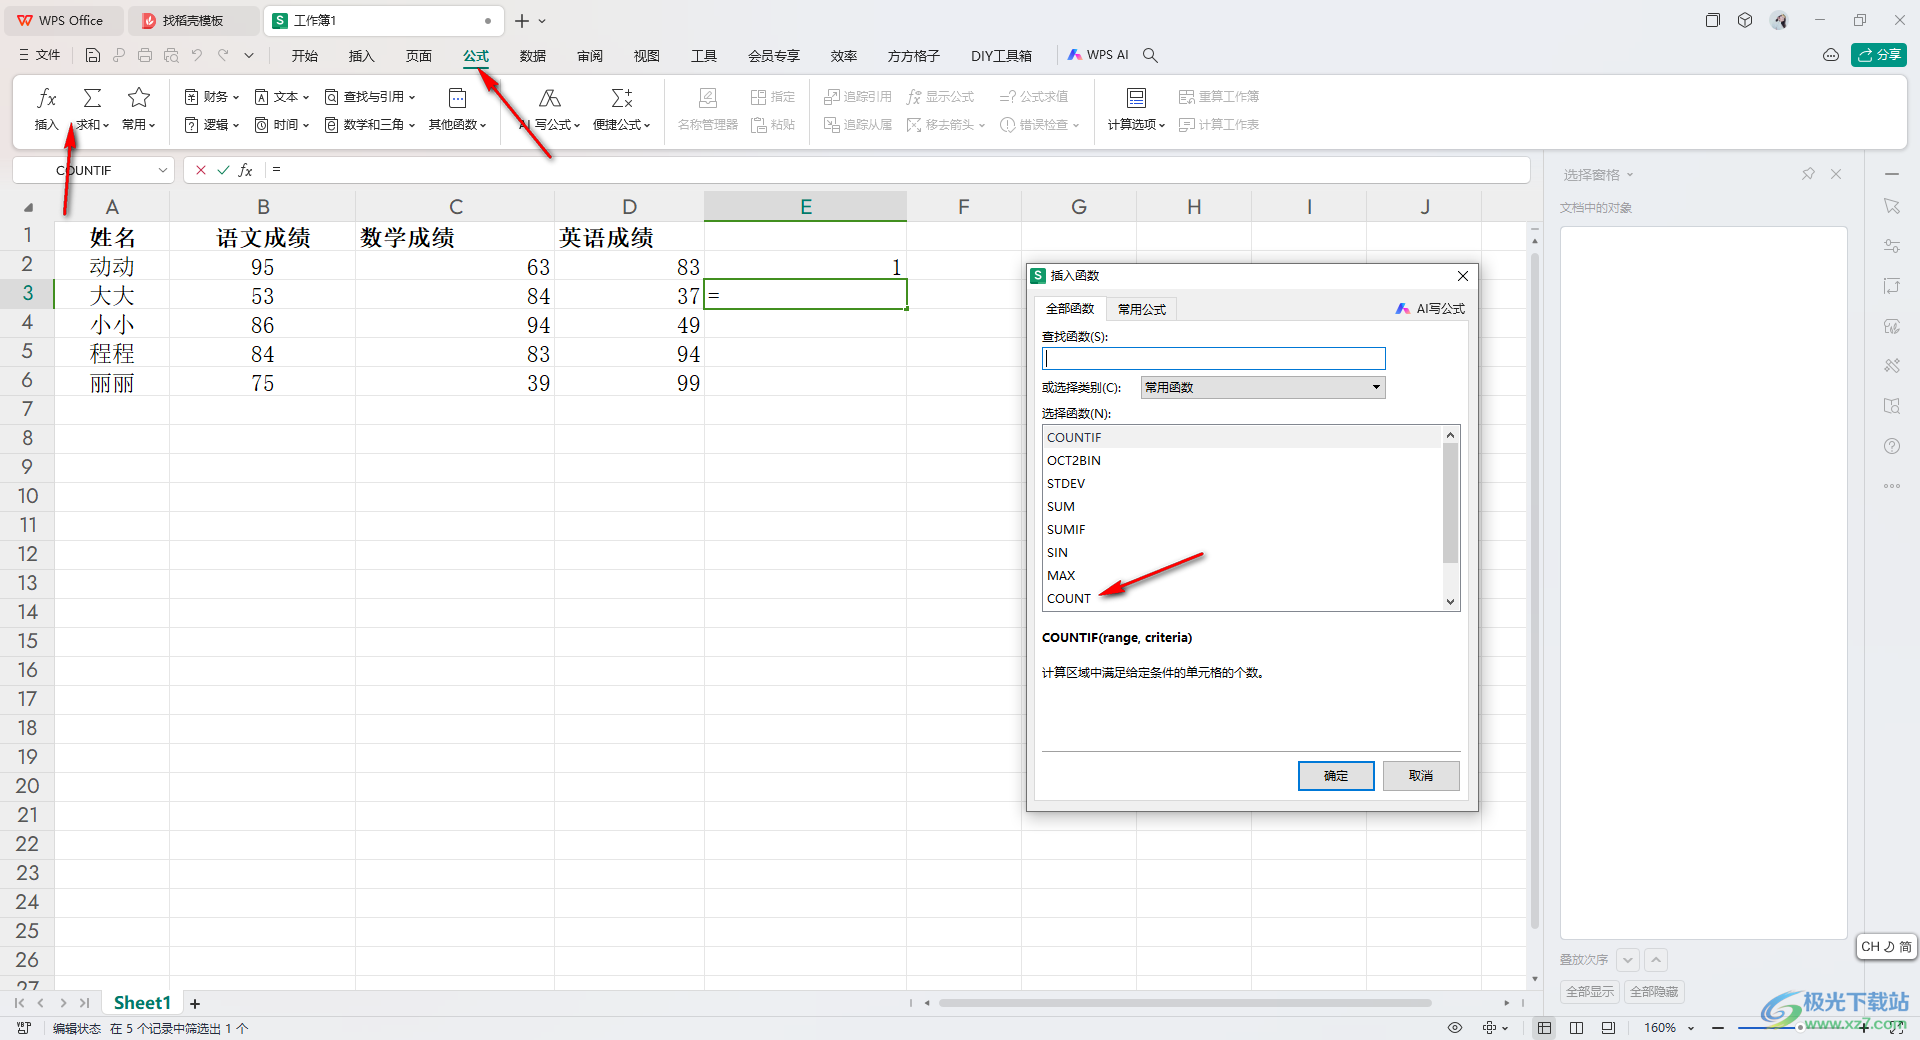Open the 其他函数 (Other functions) menu

(457, 109)
